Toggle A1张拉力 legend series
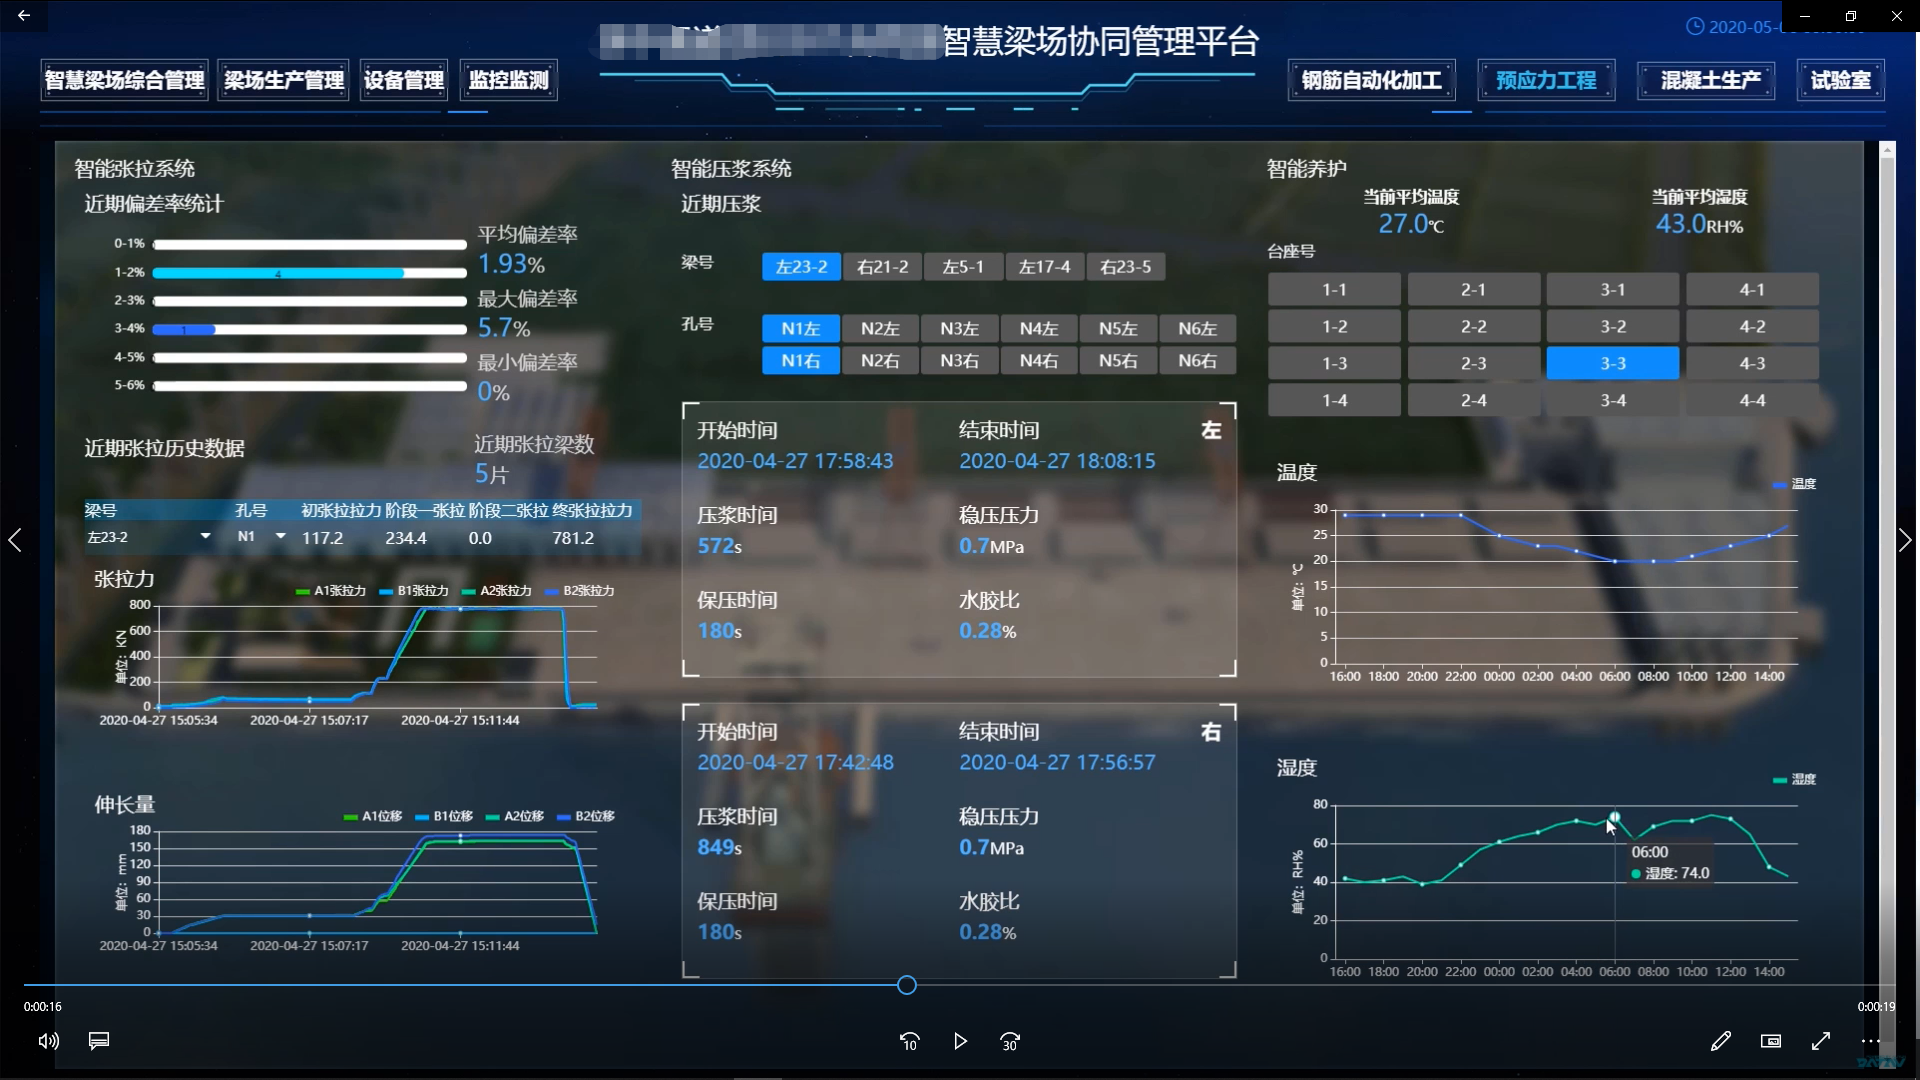This screenshot has width=1920, height=1080. click(x=331, y=591)
